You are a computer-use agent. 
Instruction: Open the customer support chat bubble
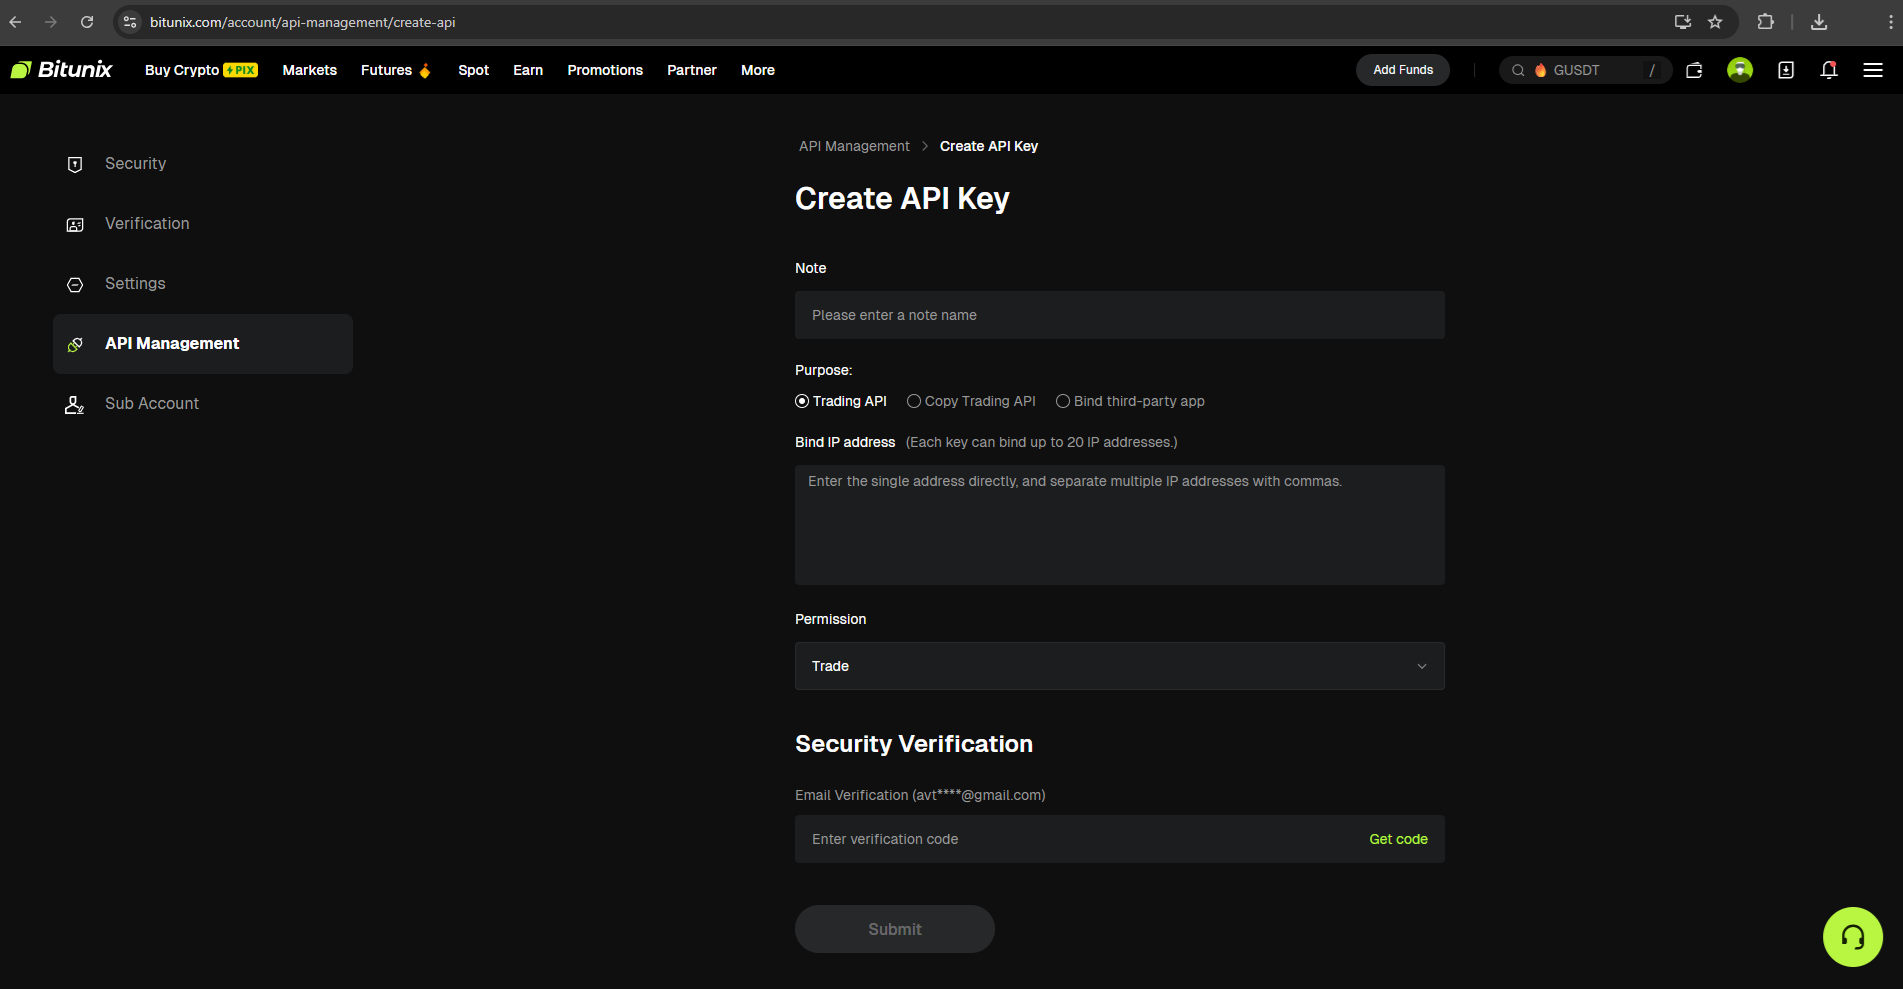pos(1852,937)
